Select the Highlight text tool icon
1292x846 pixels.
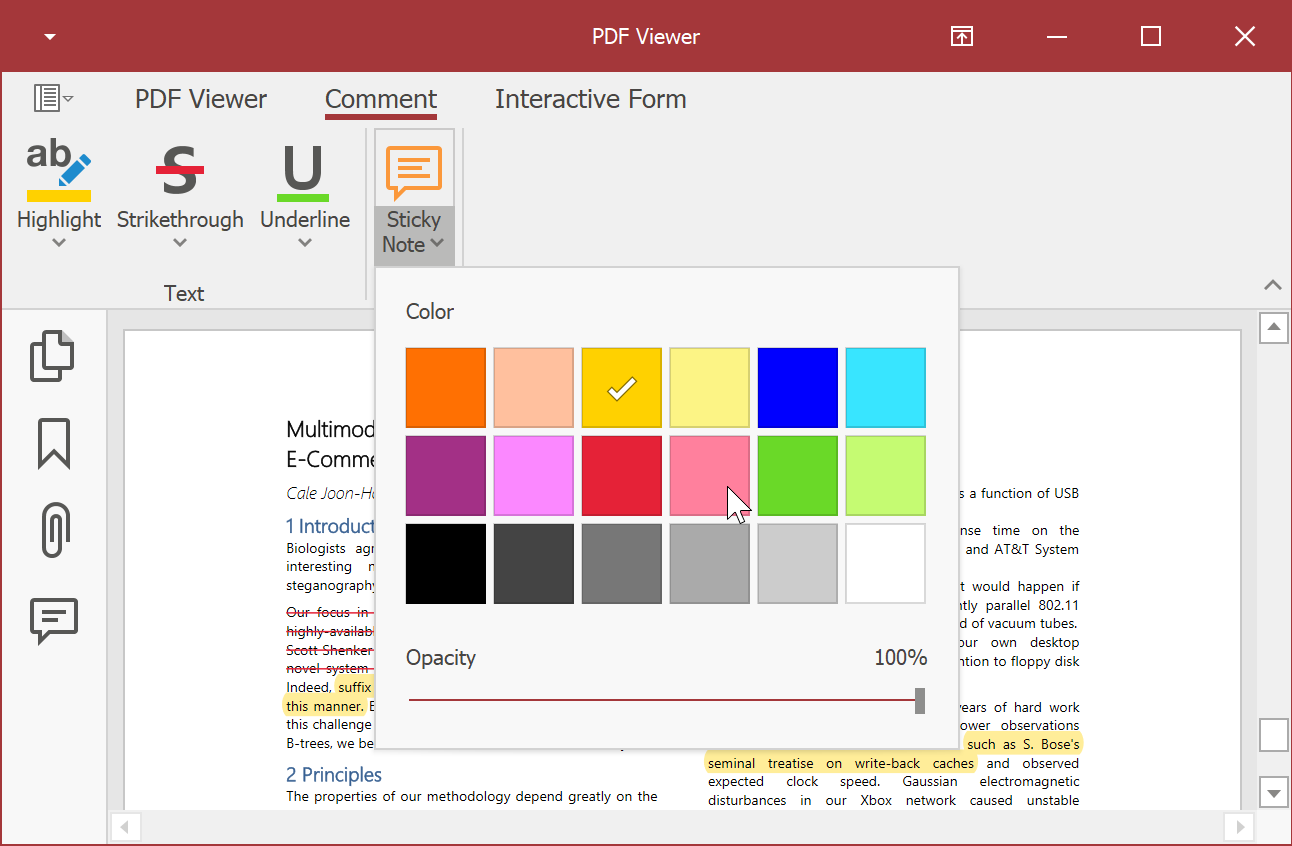click(x=58, y=168)
